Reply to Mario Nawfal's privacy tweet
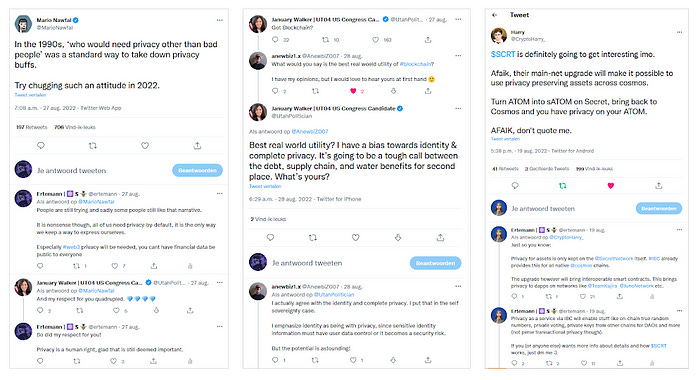The image size is (700, 380). (41, 146)
